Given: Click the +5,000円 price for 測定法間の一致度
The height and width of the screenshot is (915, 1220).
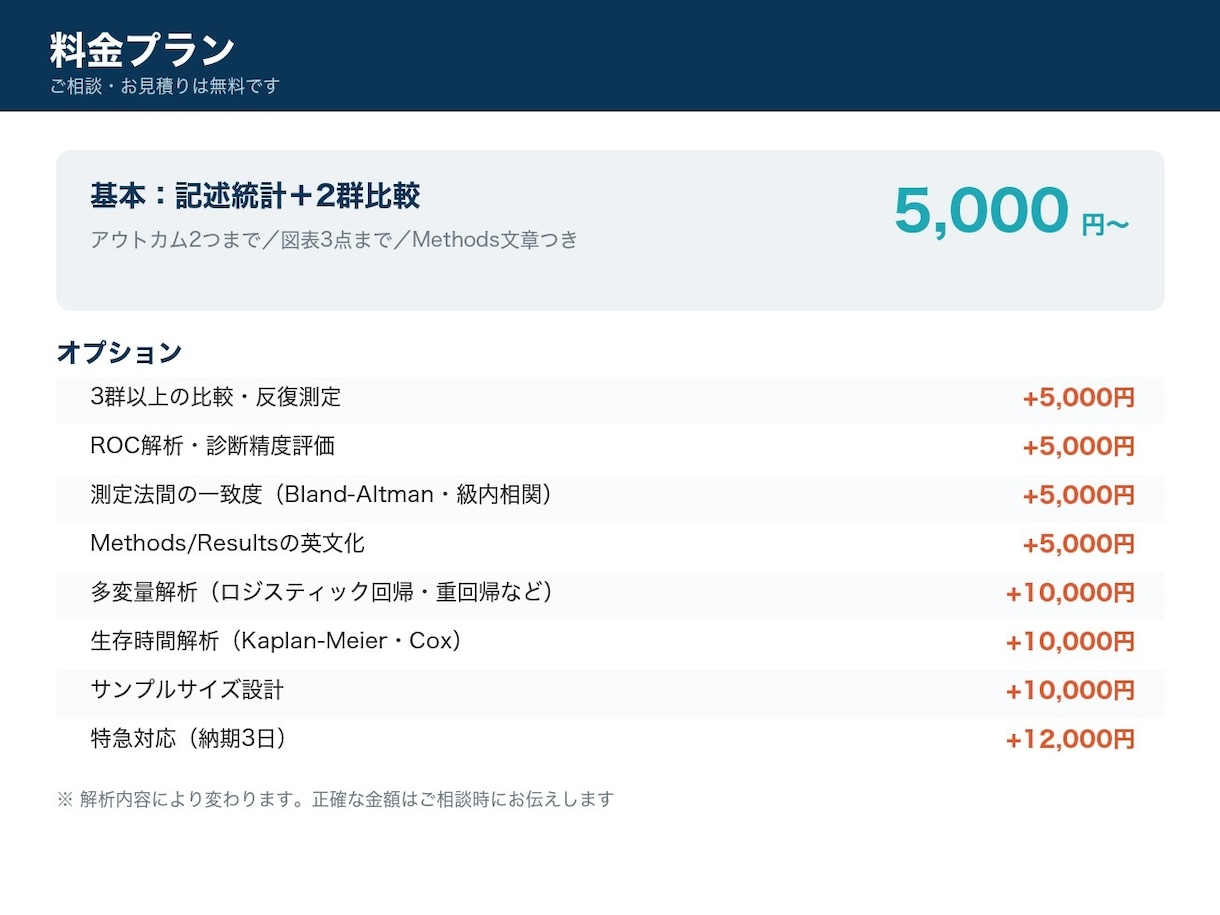Looking at the screenshot, I should tap(1078, 496).
